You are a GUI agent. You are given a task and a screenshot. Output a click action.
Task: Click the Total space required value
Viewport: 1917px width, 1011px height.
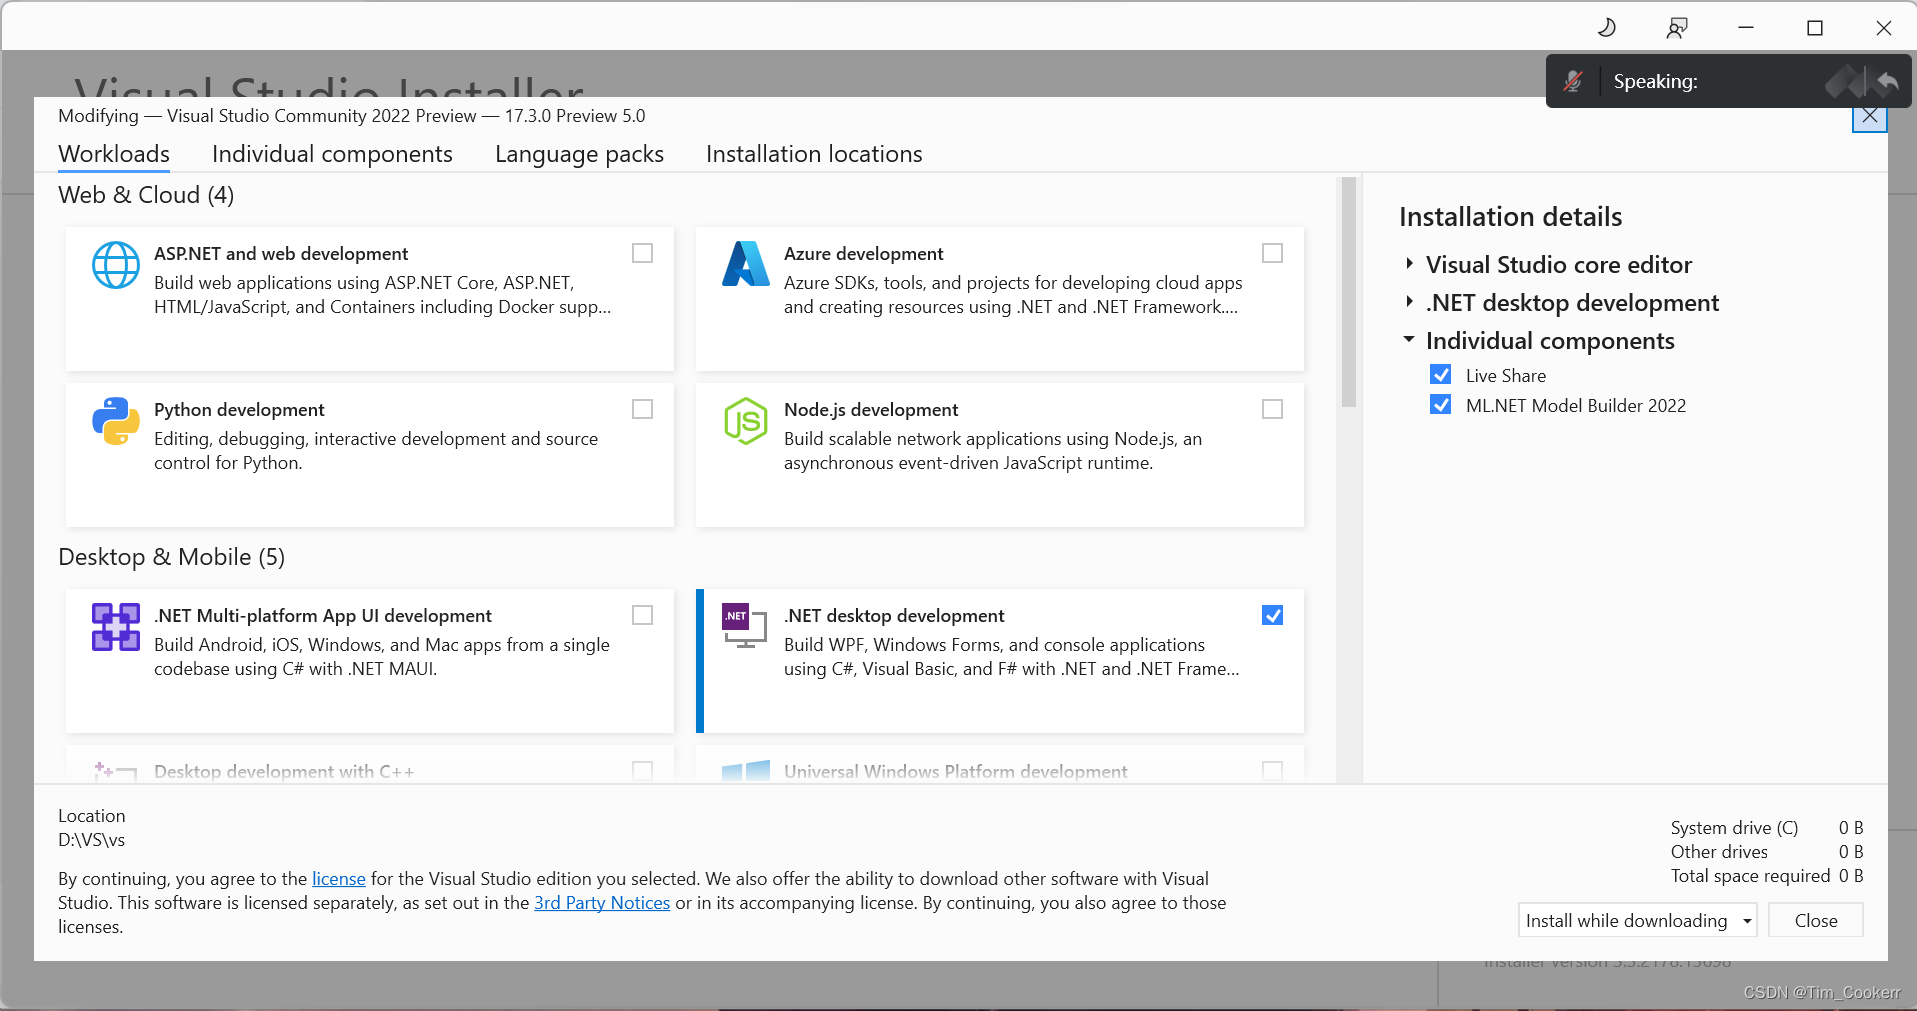click(1851, 876)
